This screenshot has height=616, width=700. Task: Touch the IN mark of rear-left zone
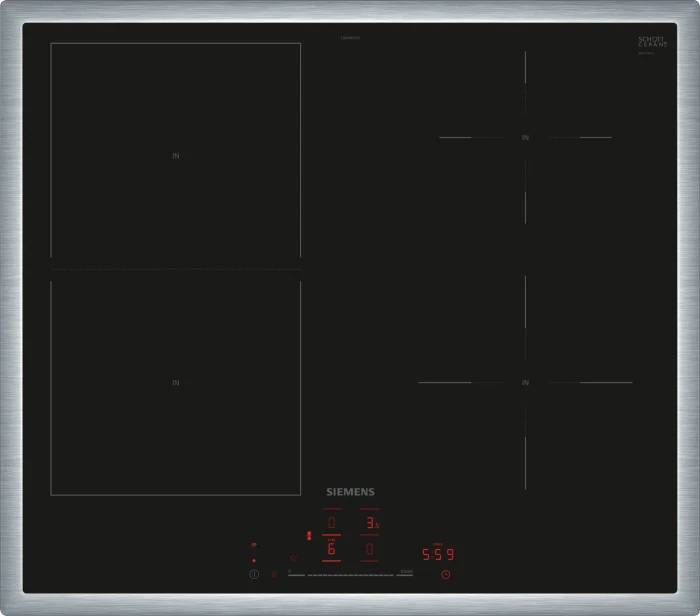click(x=176, y=156)
